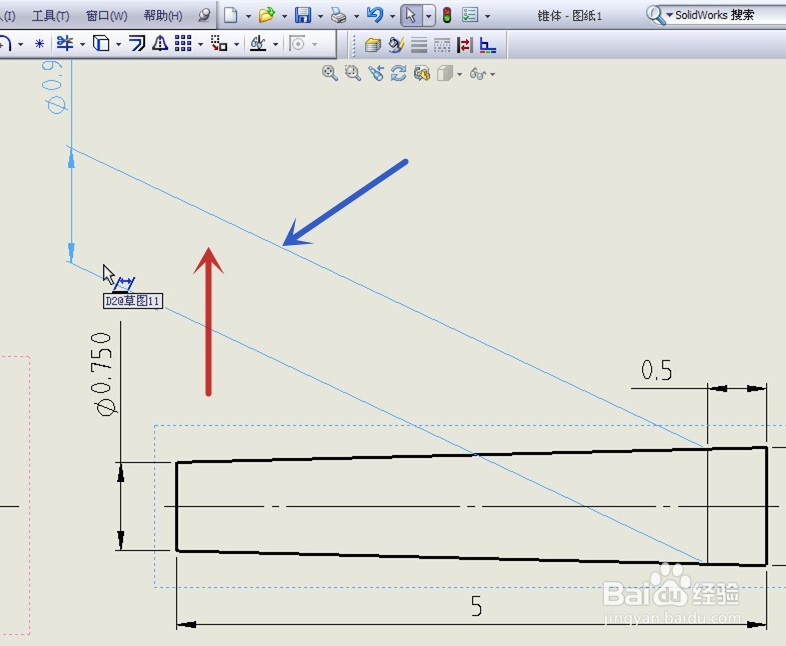Set Line style with the dashed lines icon
Screen dimensions: 786x646
pos(442,46)
